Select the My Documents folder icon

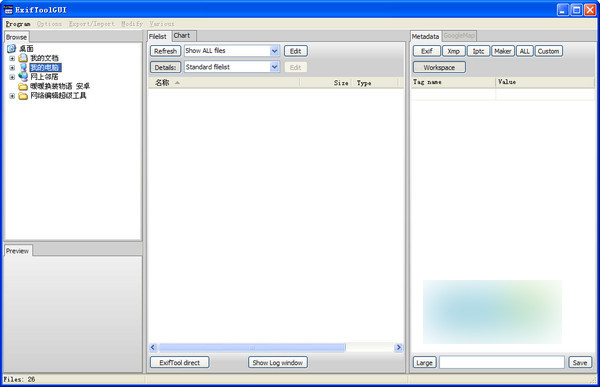[23, 58]
